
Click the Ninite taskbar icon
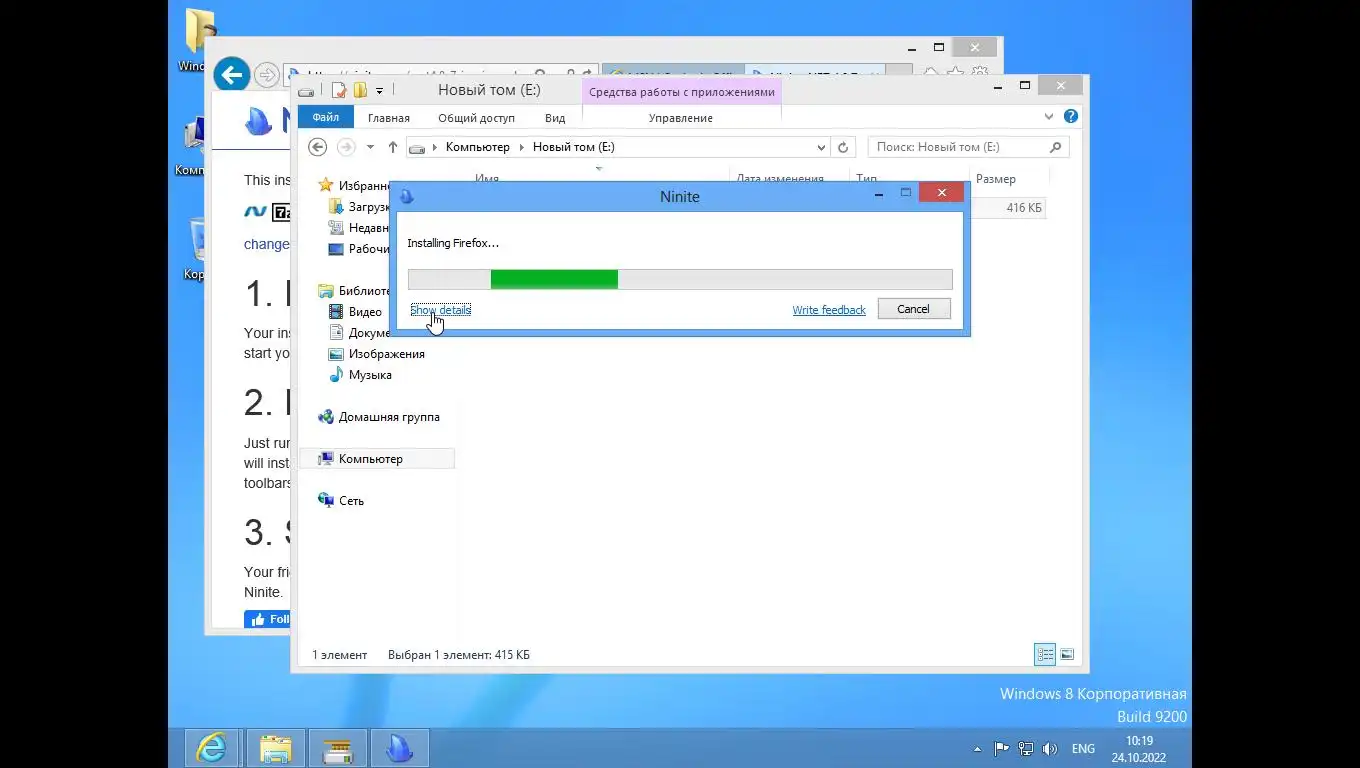[x=399, y=748]
